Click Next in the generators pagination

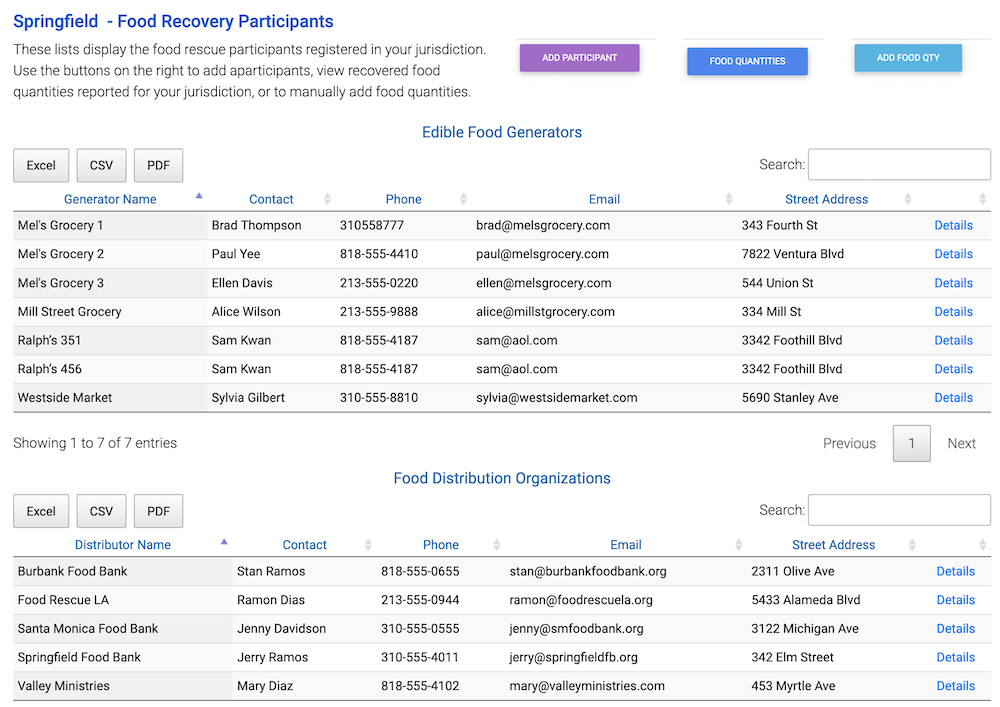(x=961, y=444)
